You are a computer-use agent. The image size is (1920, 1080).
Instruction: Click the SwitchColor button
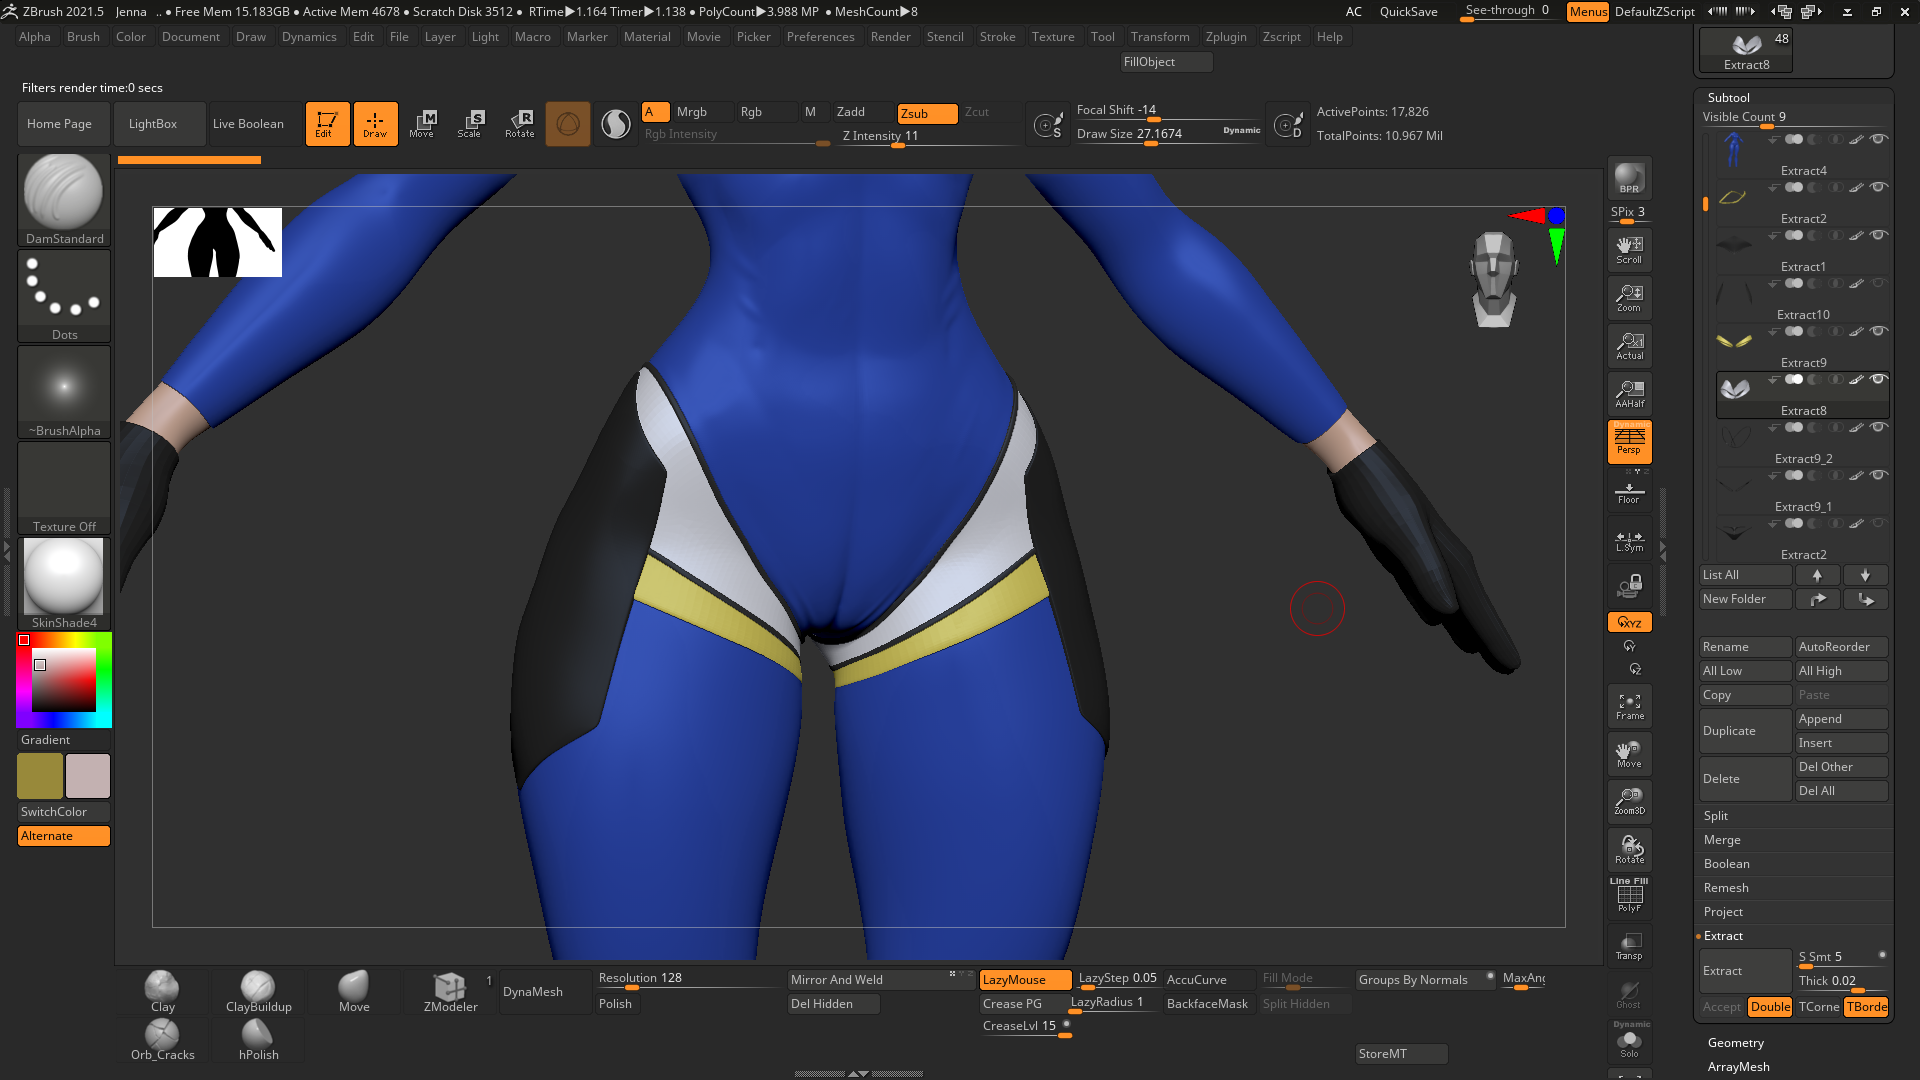pos(64,812)
